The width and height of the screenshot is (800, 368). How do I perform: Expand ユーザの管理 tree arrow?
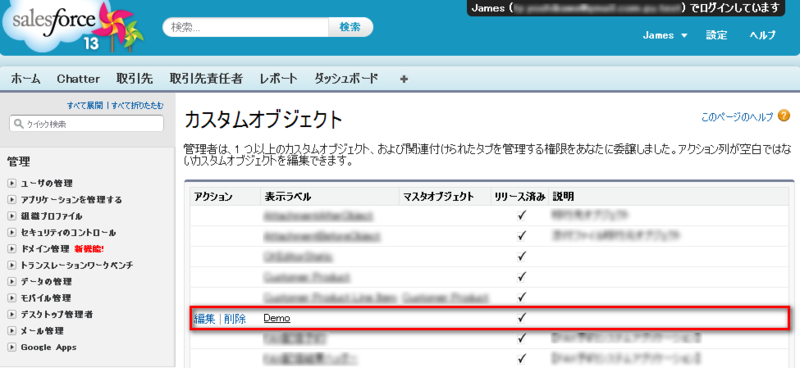[x=12, y=183]
